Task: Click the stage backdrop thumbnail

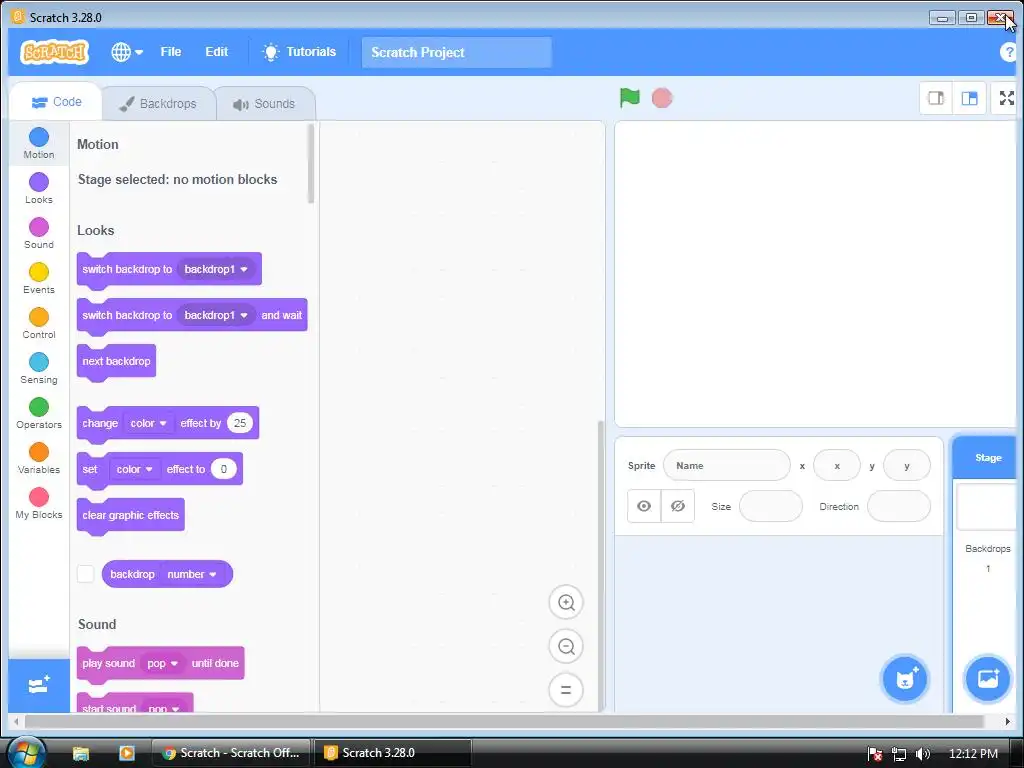Action: (988, 507)
